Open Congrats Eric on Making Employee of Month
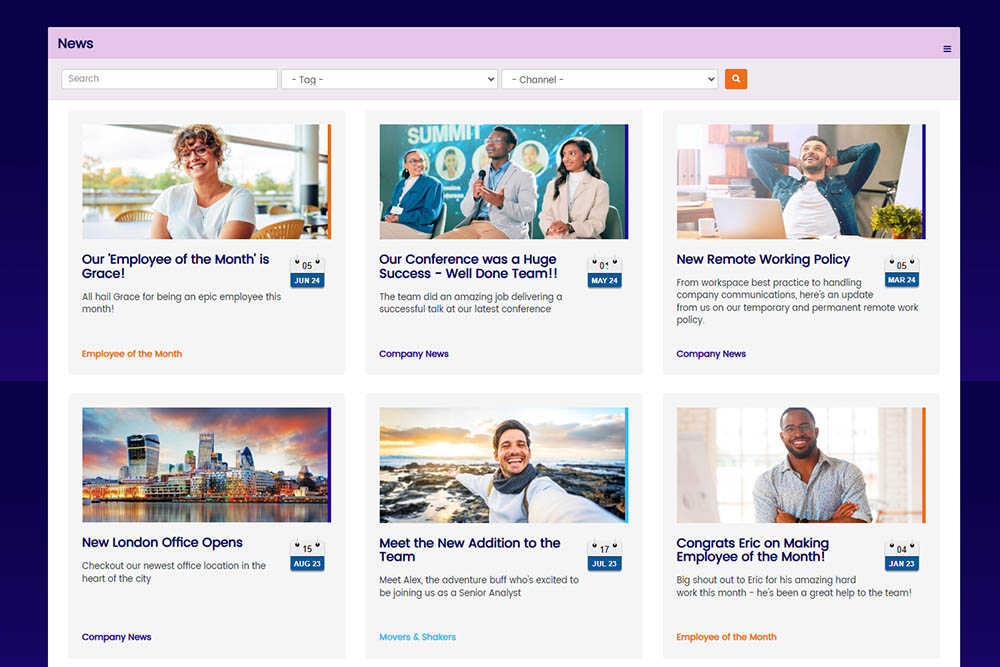 point(753,550)
